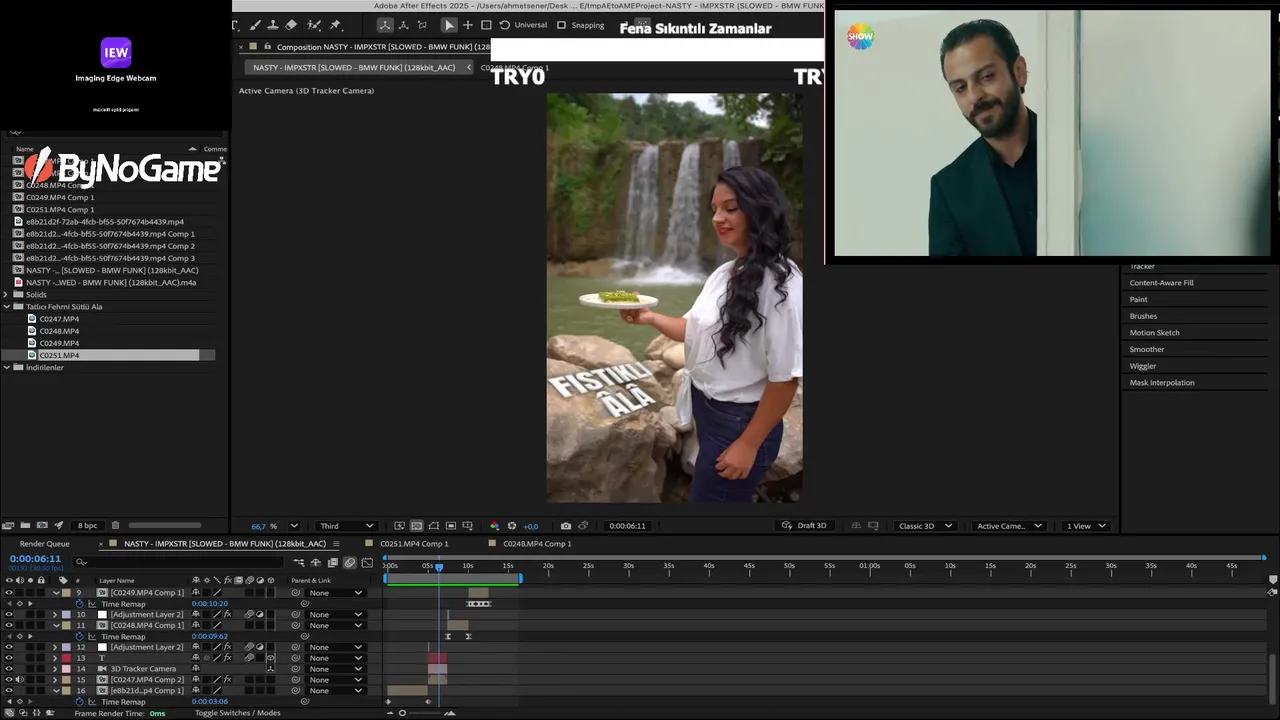This screenshot has width=1280, height=720.
Task: Toggle visibility of layer 16 e8b21d comp
Action: pyautogui.click(x=9, y=691)
